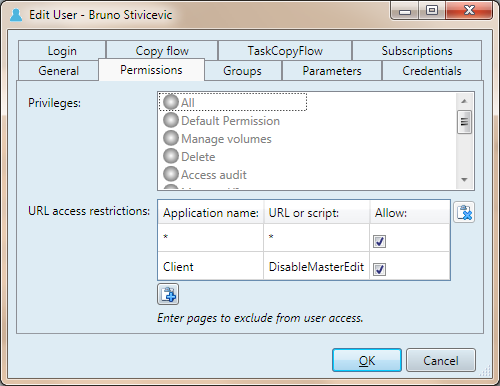Maximize the Edit User window
Screen dimensions: 500x386
(432, 11)
